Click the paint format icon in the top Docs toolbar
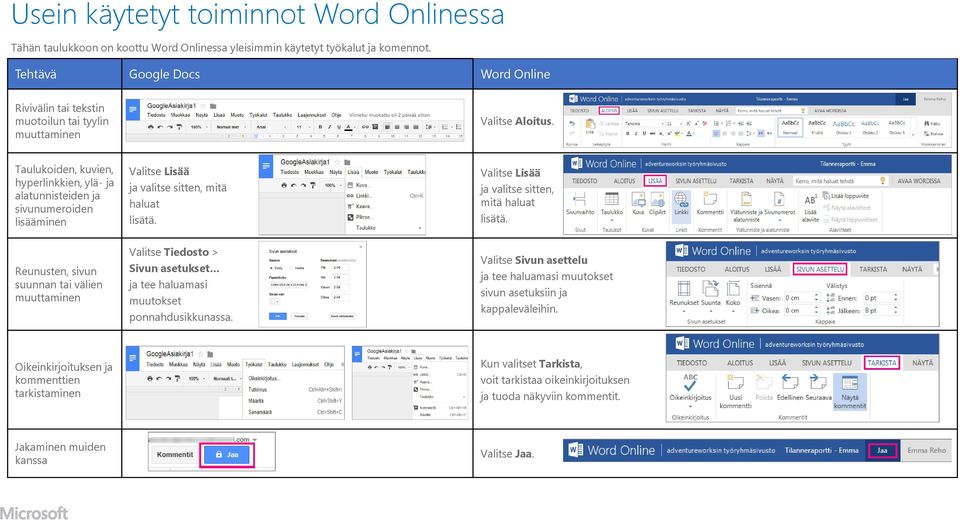Viewport: 960px width, 520px height. tap(179, 127)
